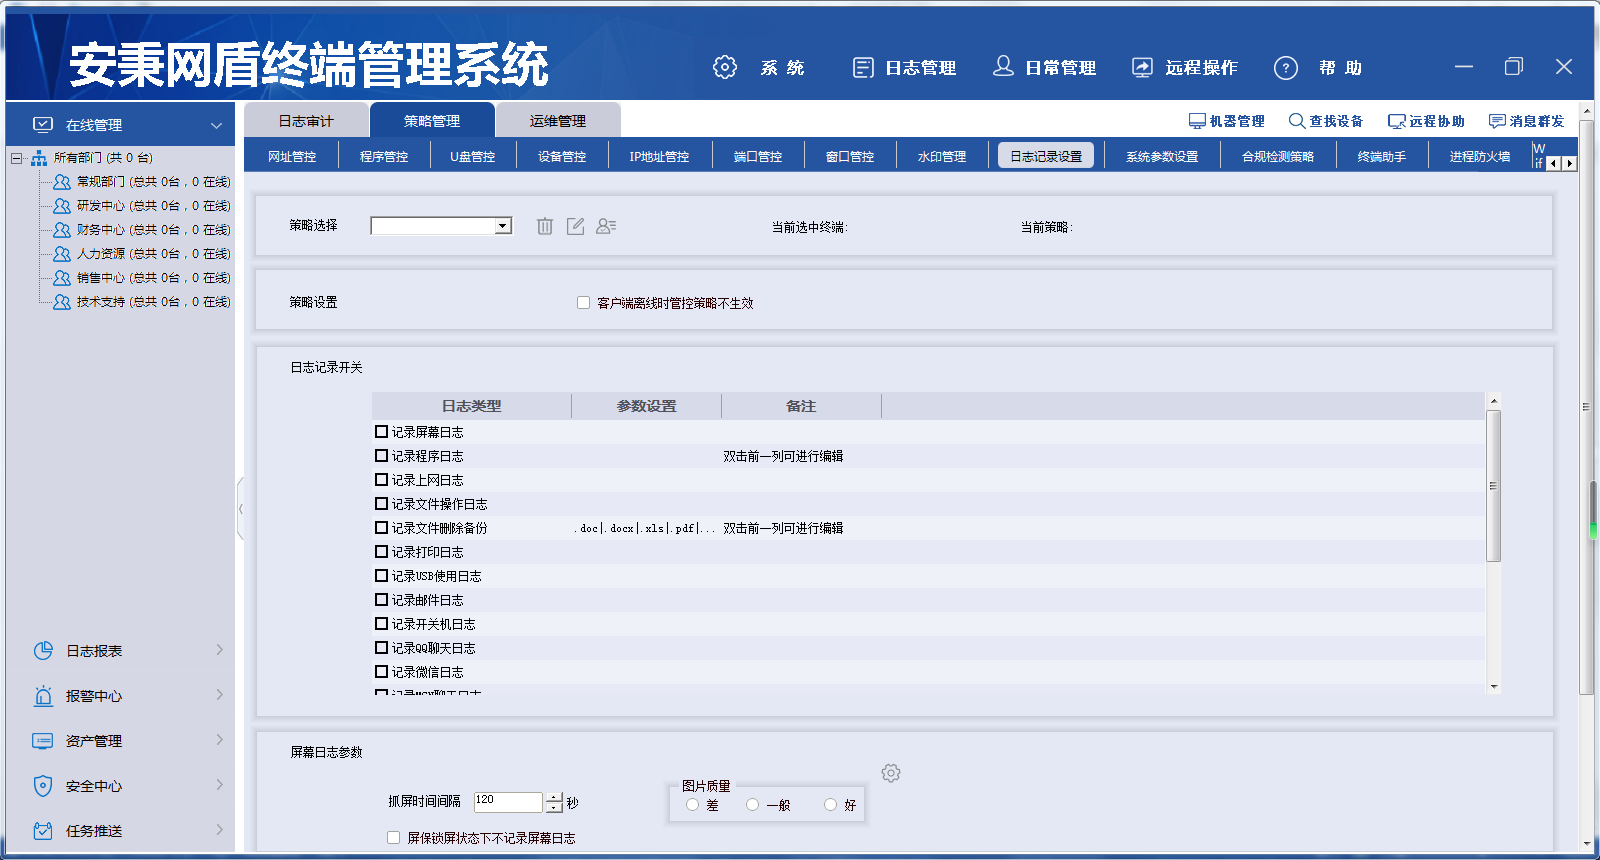Screen dimensions: 1600x860
Task: Check 记录文件操作日志
Action: 381,504
